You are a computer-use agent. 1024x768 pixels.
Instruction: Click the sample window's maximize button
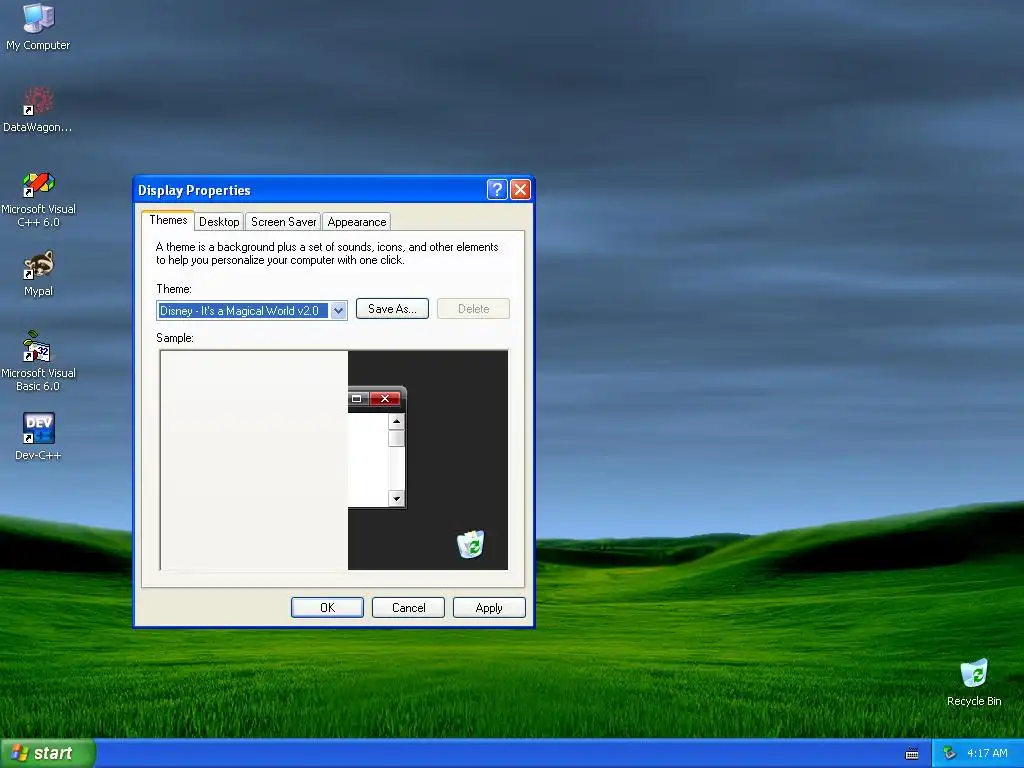tap(357, 398)
